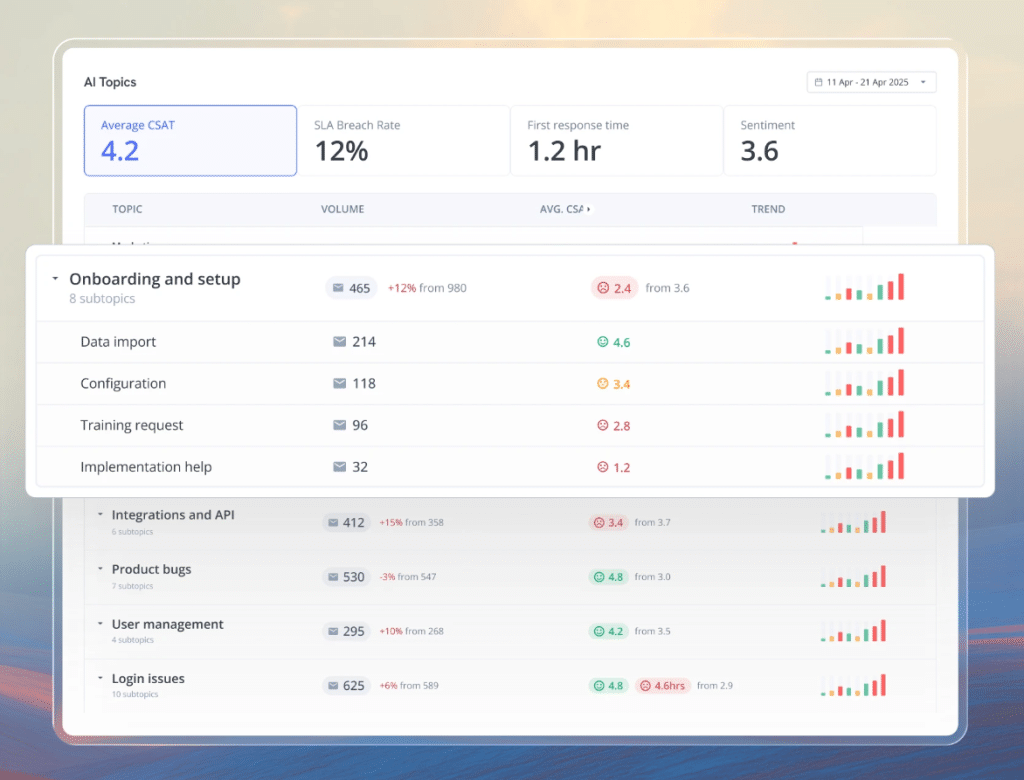The image size is (1024, 780).
Task: Click happy face icon beside Data import 4.6
Action: coord(603,342)
